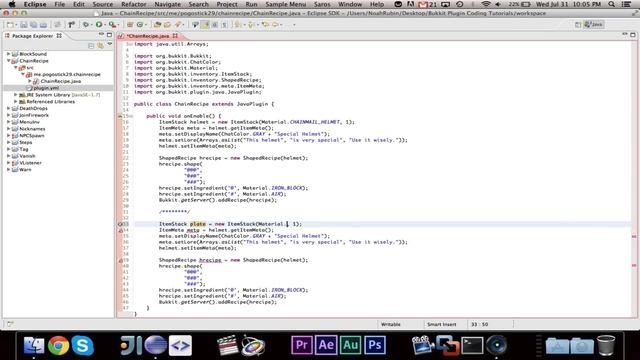This screenshot has height=360, width=640.
Task: Click the public void onEnable() method line
Action: pyautogui.click(x=184, y=116)
